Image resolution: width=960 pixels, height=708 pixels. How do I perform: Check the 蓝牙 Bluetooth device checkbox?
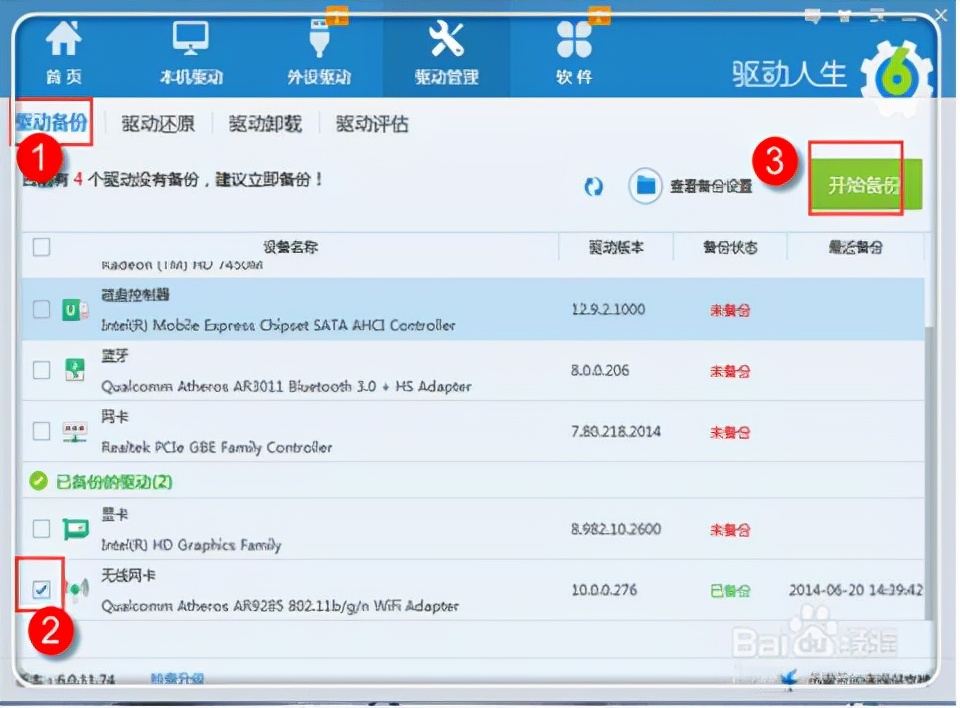click(40, 369)
